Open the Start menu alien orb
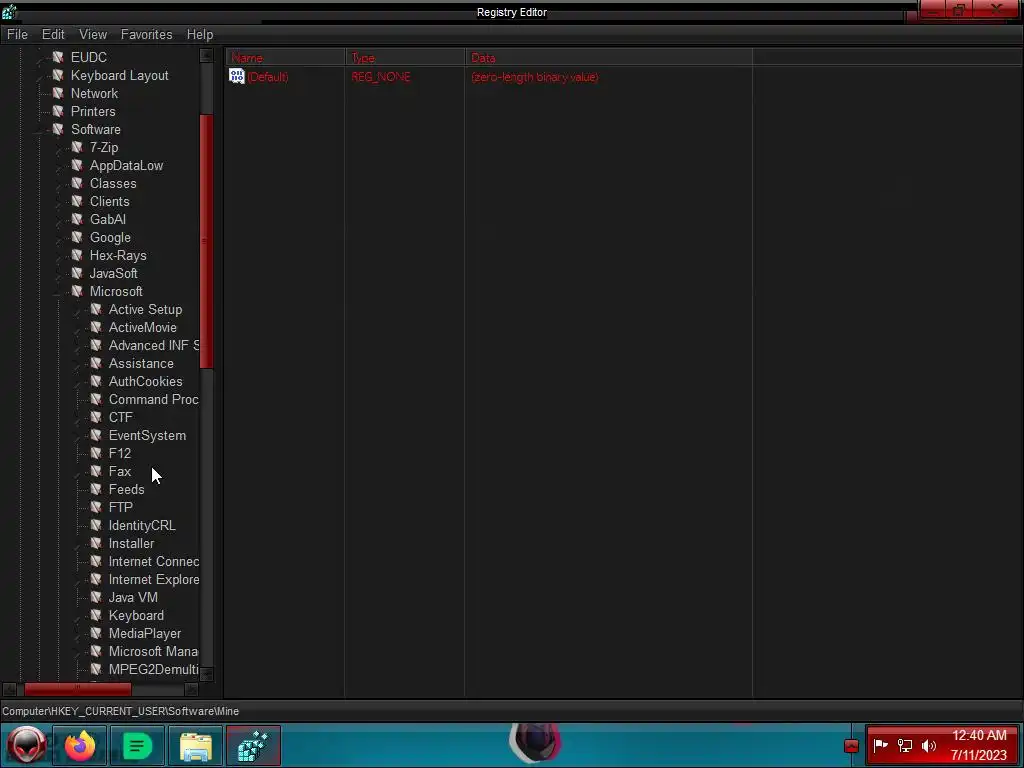This screenshot has height=768, width=1024. pos(26,746)
